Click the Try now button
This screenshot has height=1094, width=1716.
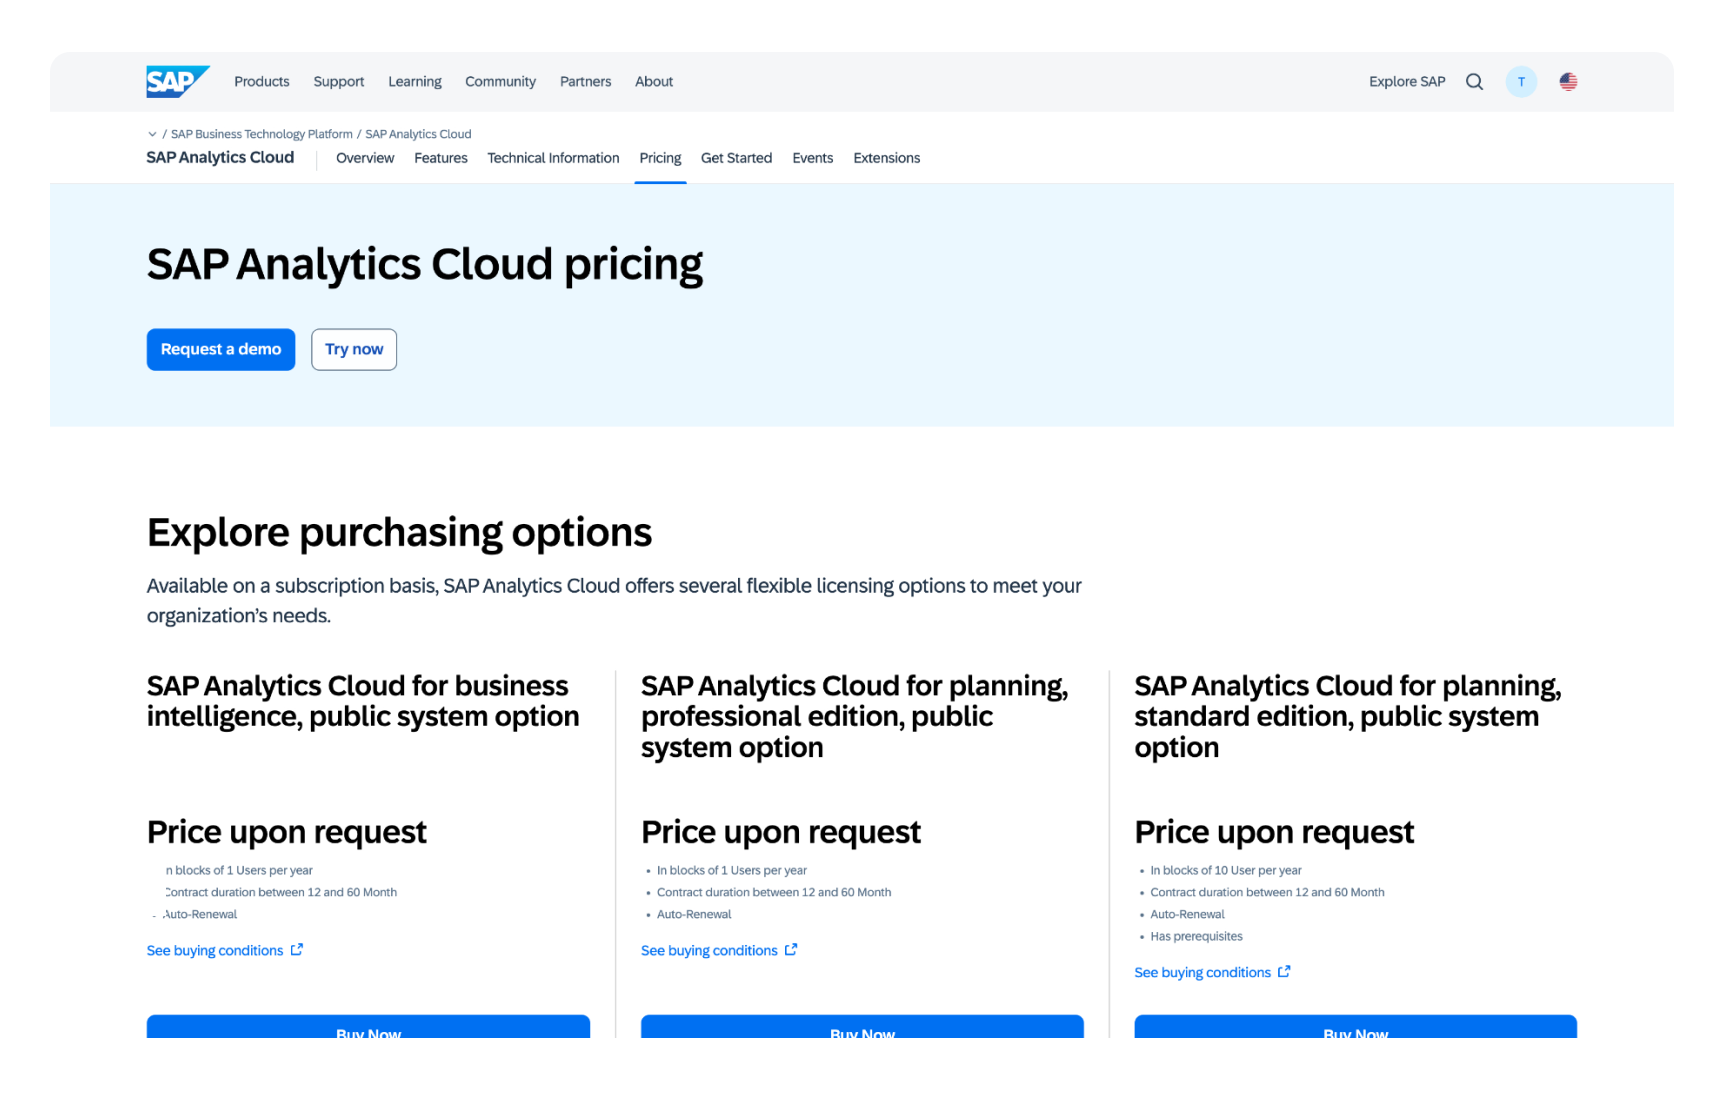pos(353,349)
